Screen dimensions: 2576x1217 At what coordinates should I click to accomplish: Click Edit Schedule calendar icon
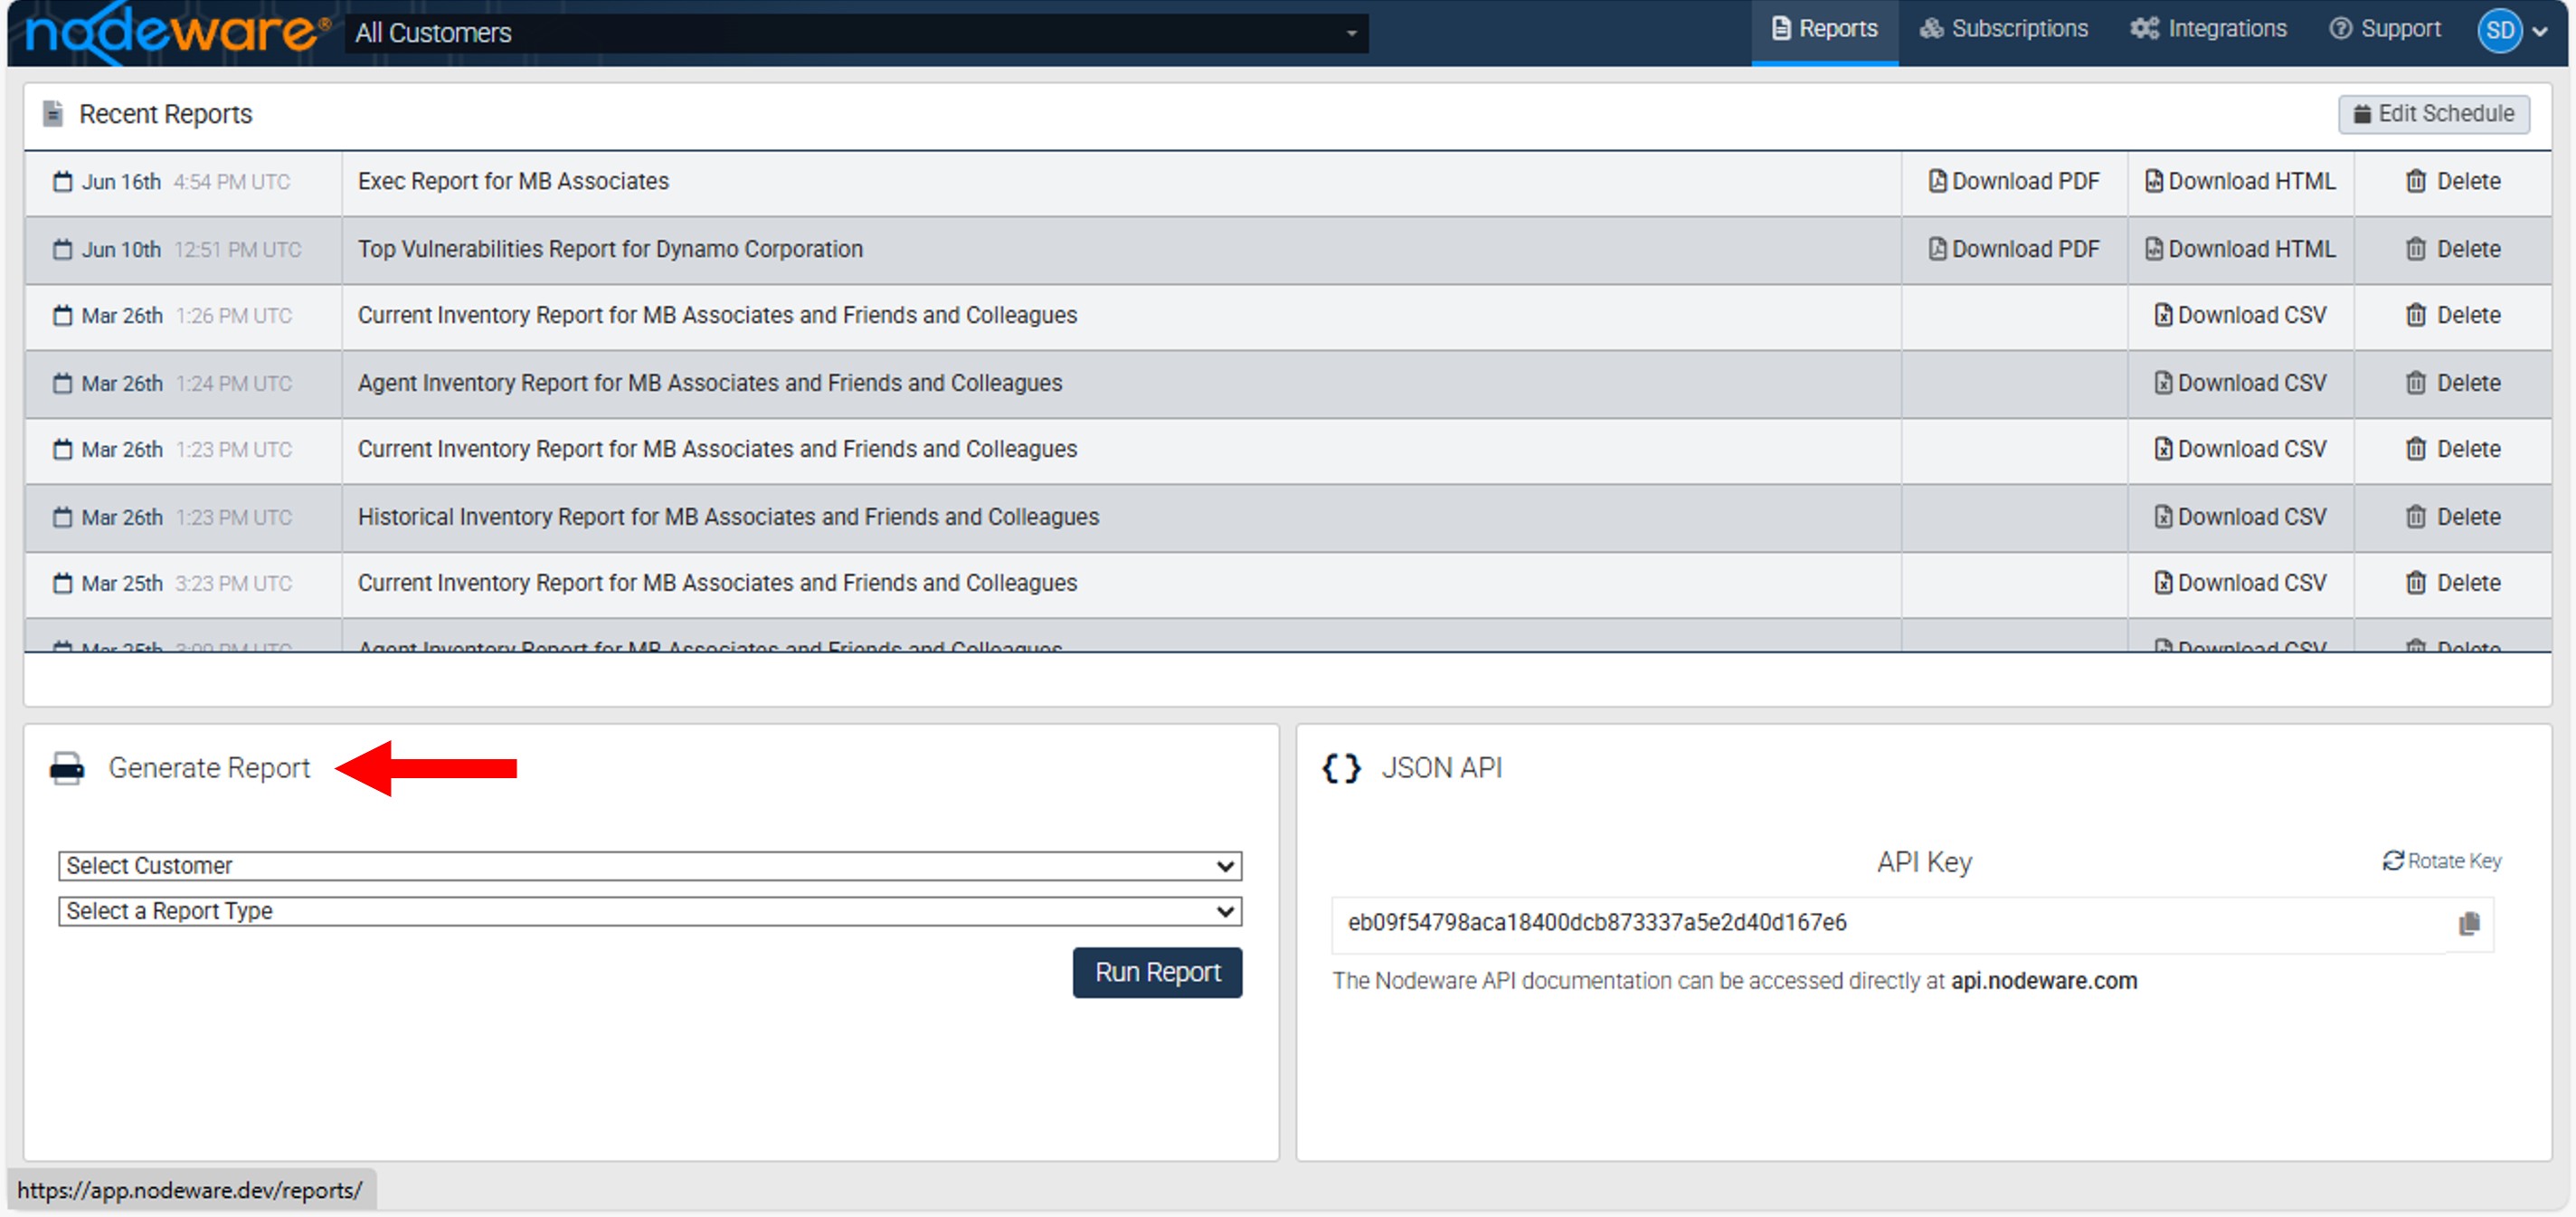[x=2362, y=114]
